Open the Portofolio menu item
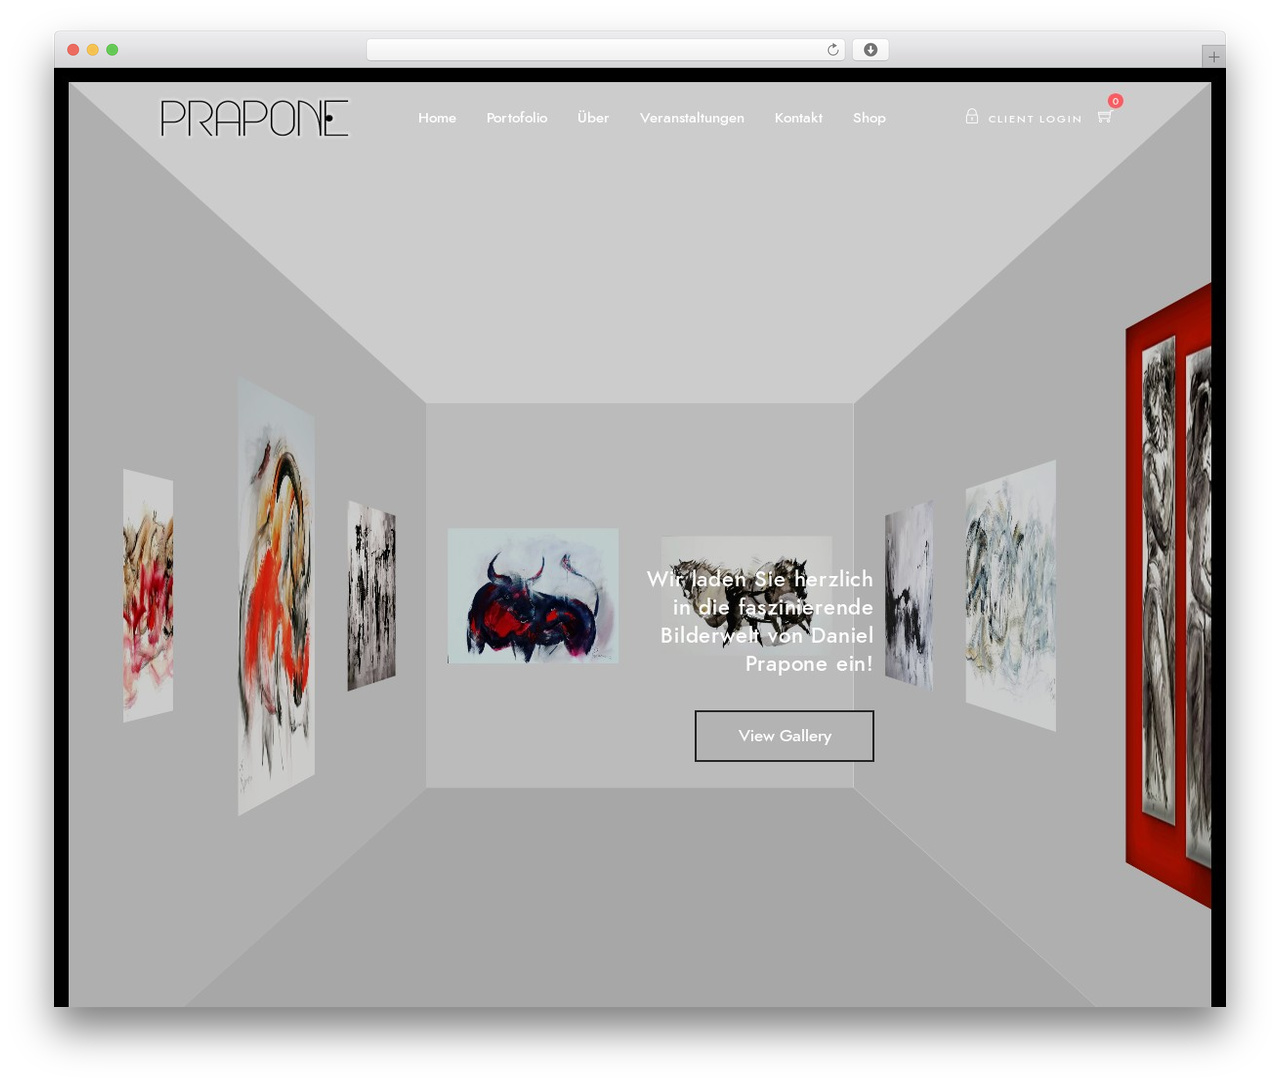The image size is (1280, 1084). pos(517,118)
